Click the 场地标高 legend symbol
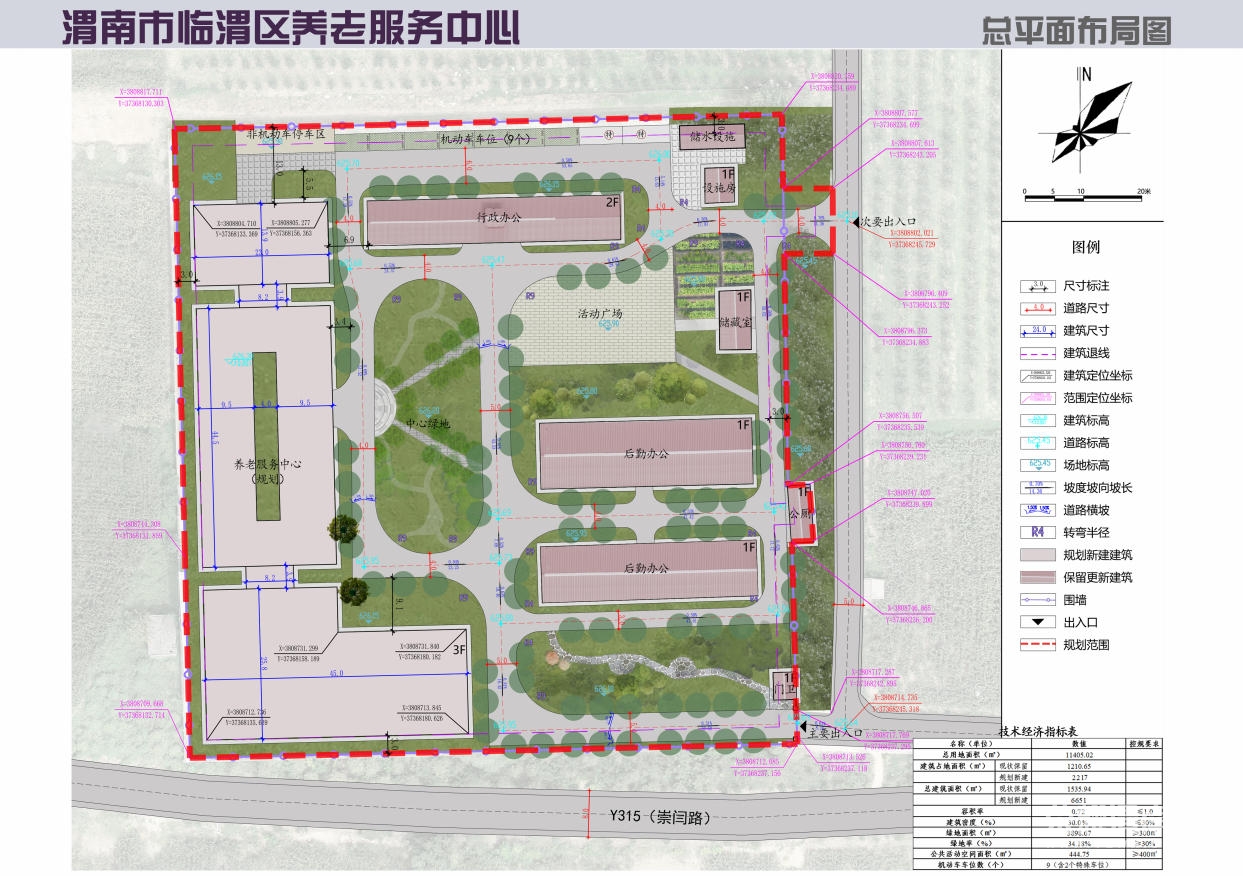This screenshot has width=1243, height=876. (x=1037, y=465)
